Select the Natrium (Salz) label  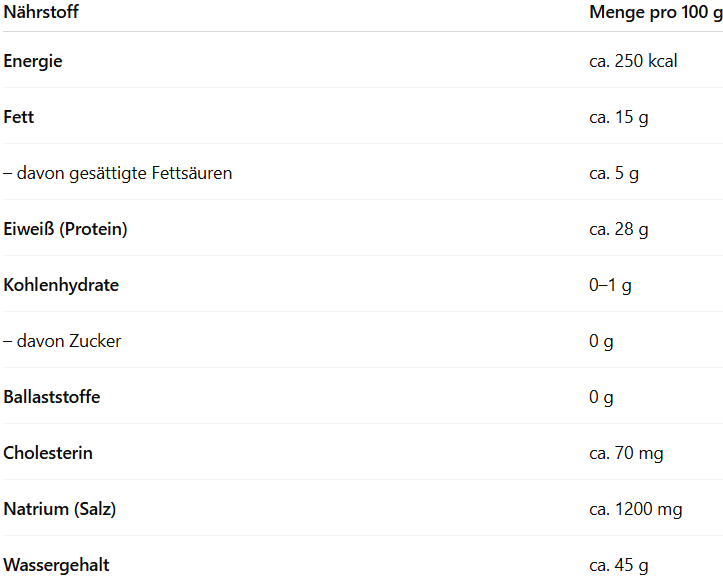(x=59, y=509)
